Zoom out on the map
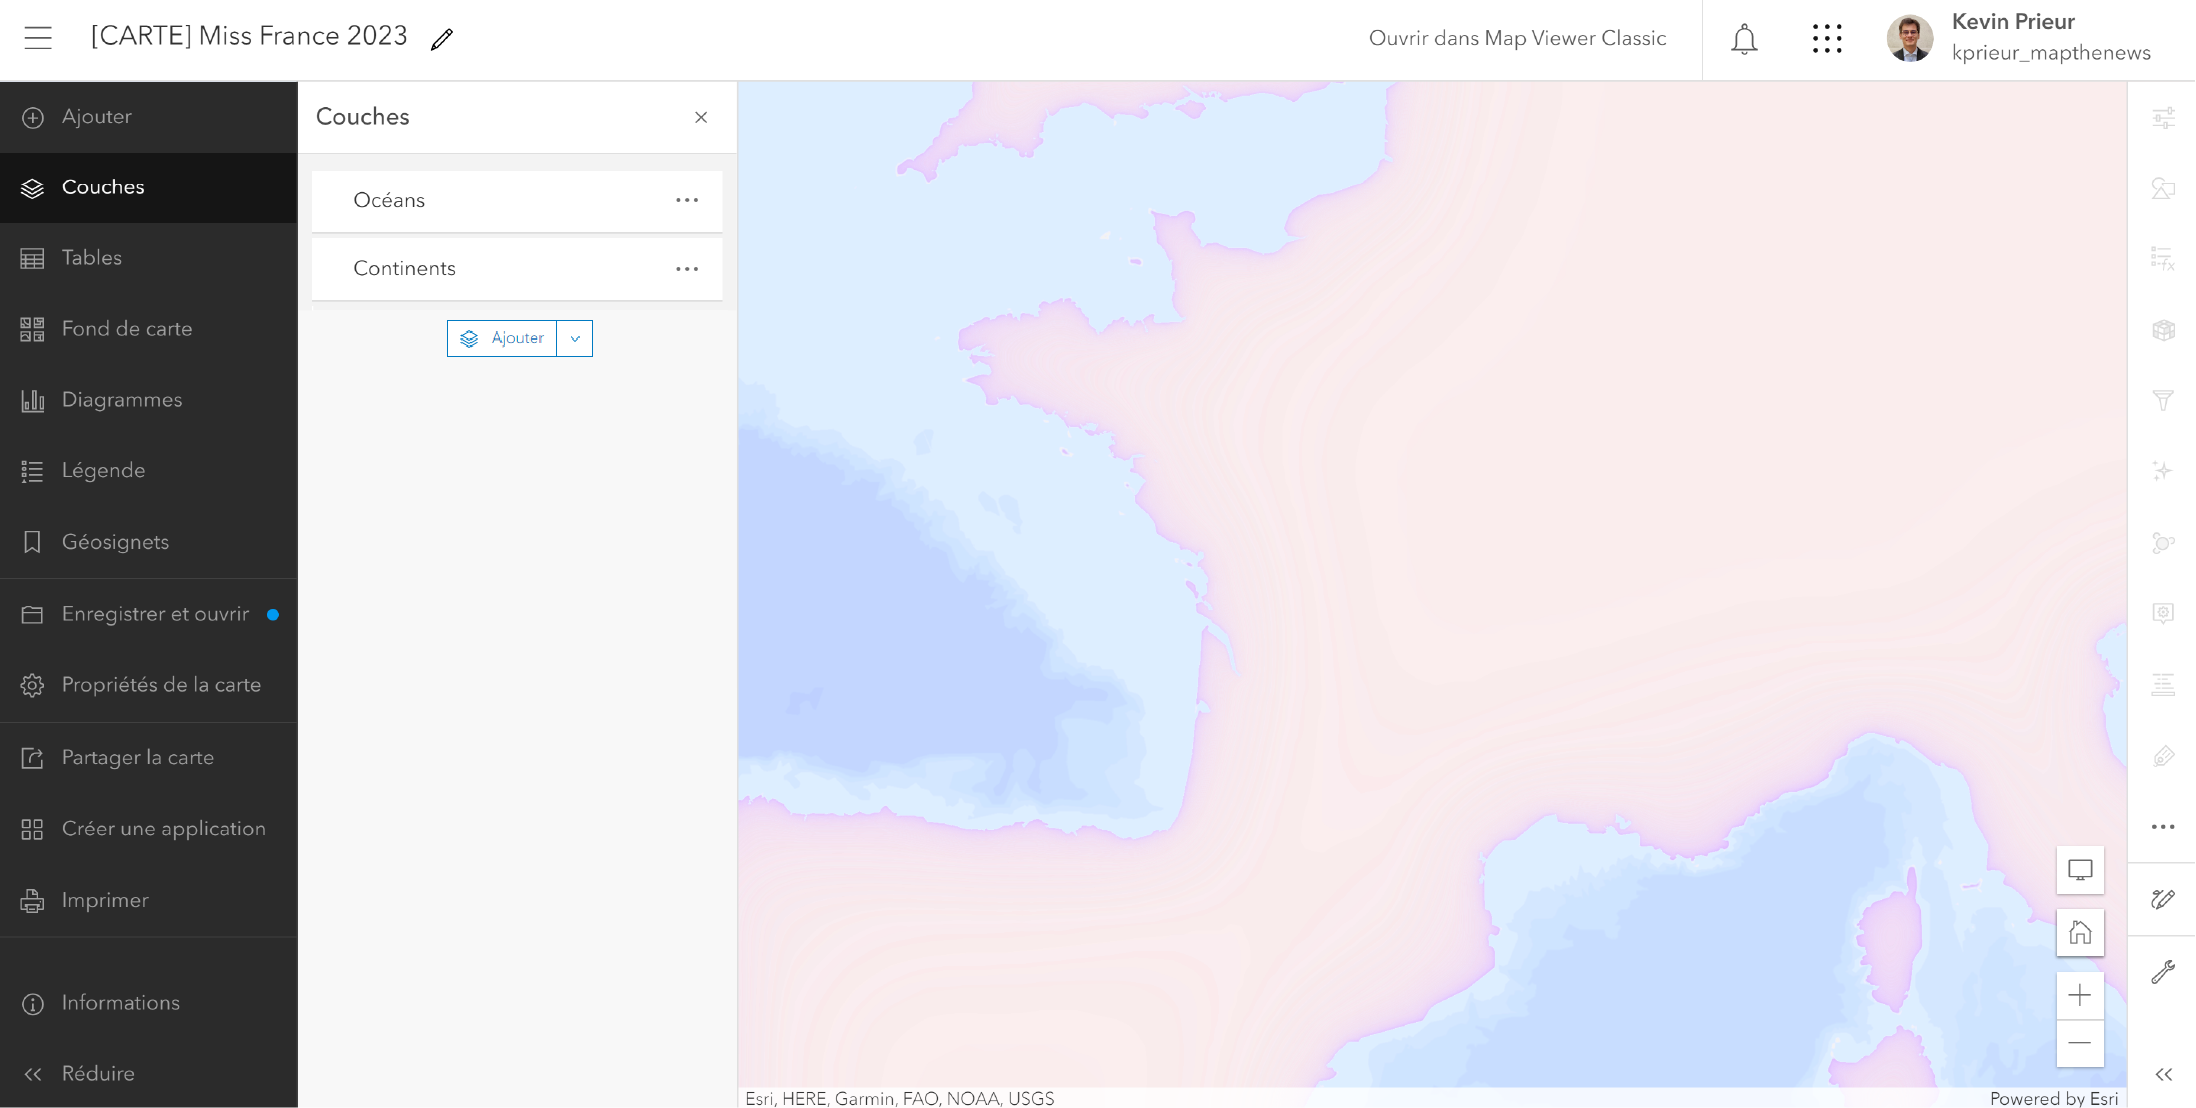This screenshot has height=1108, width=2196. [x=2080, y=1043]
